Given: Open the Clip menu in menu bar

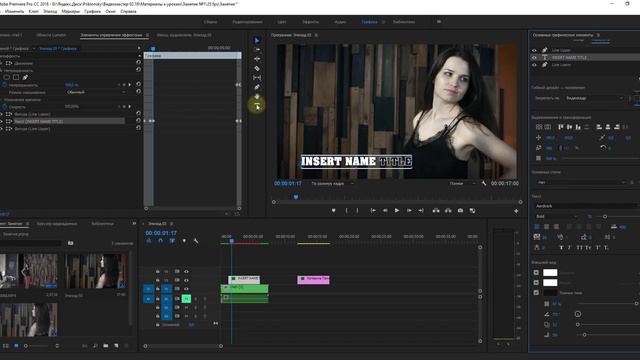Looking at the screenshot, I should pyautogui.click(x=33, y=11).
